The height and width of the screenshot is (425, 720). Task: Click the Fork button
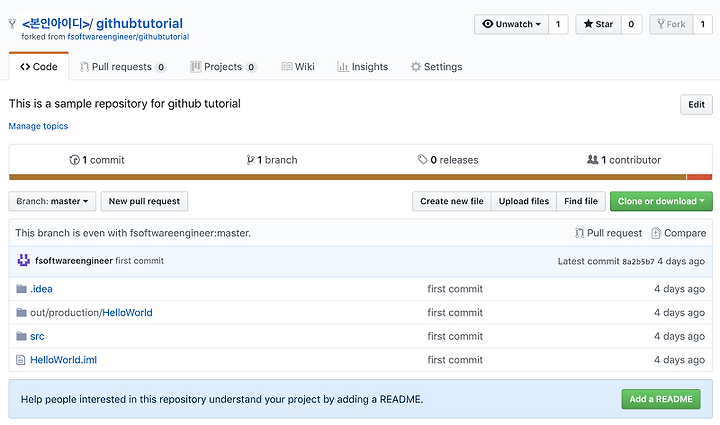[671, 24]
